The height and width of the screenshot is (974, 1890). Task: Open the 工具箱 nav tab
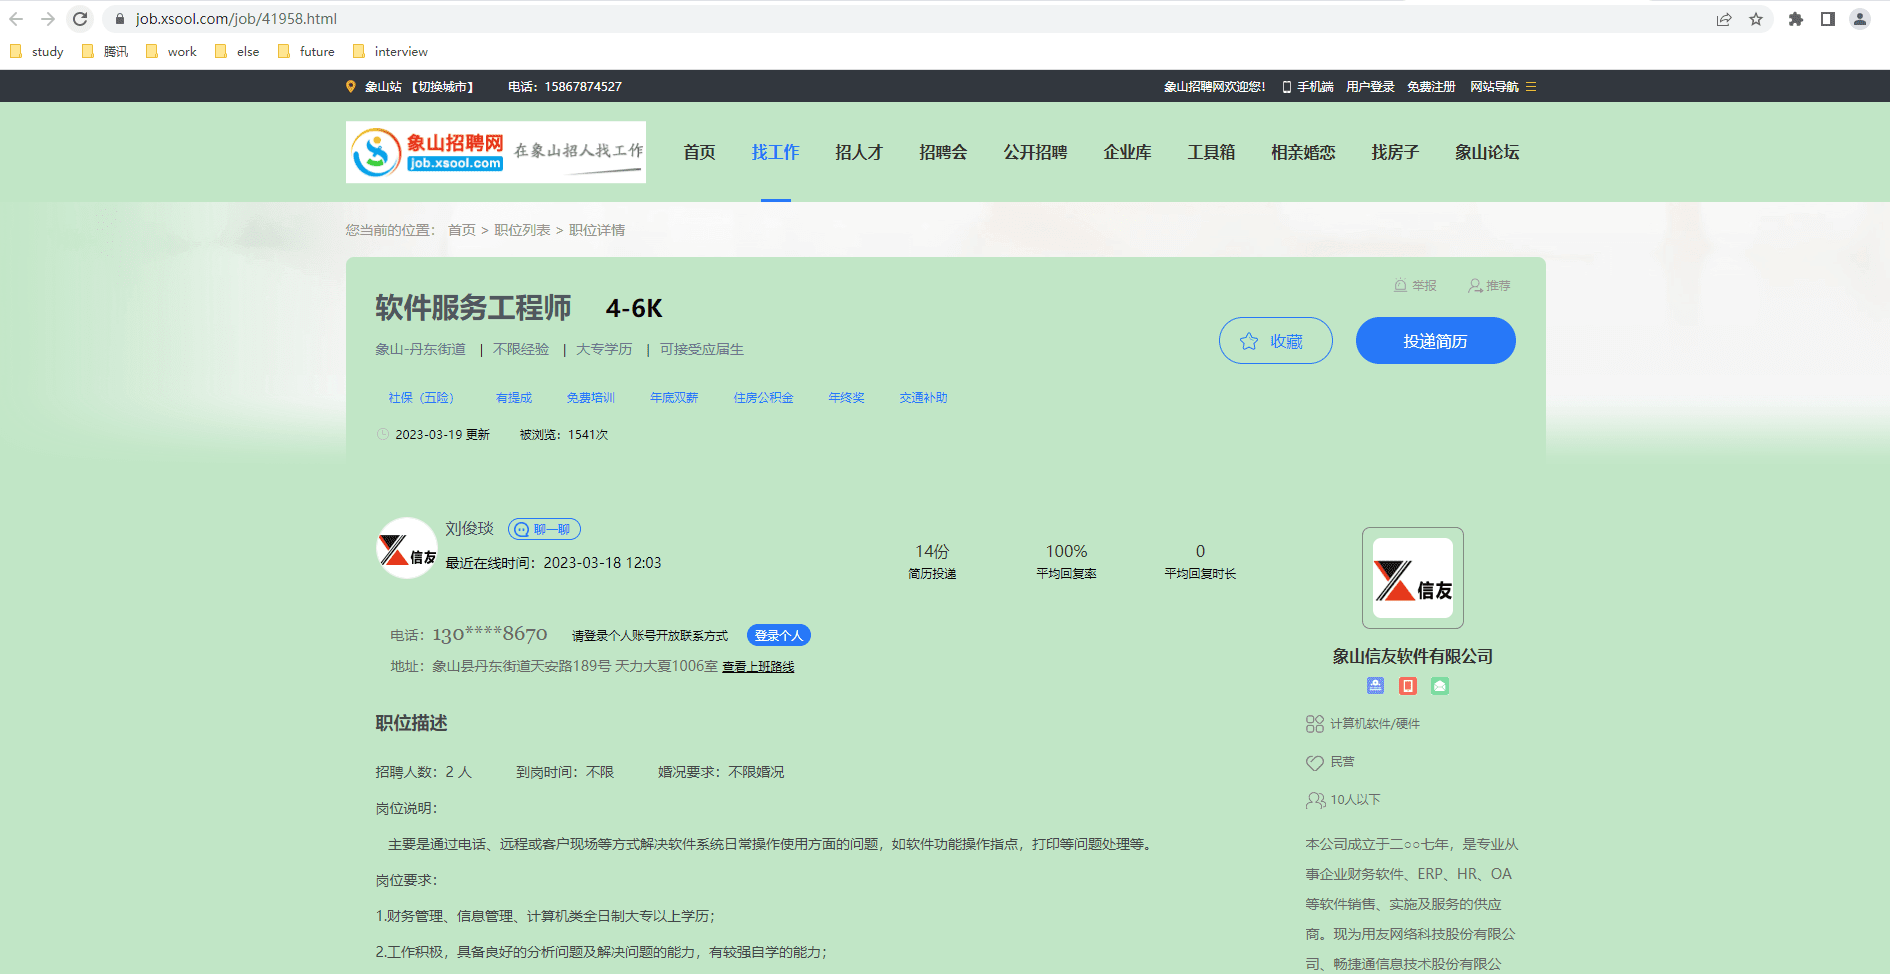click(1212, 152)
